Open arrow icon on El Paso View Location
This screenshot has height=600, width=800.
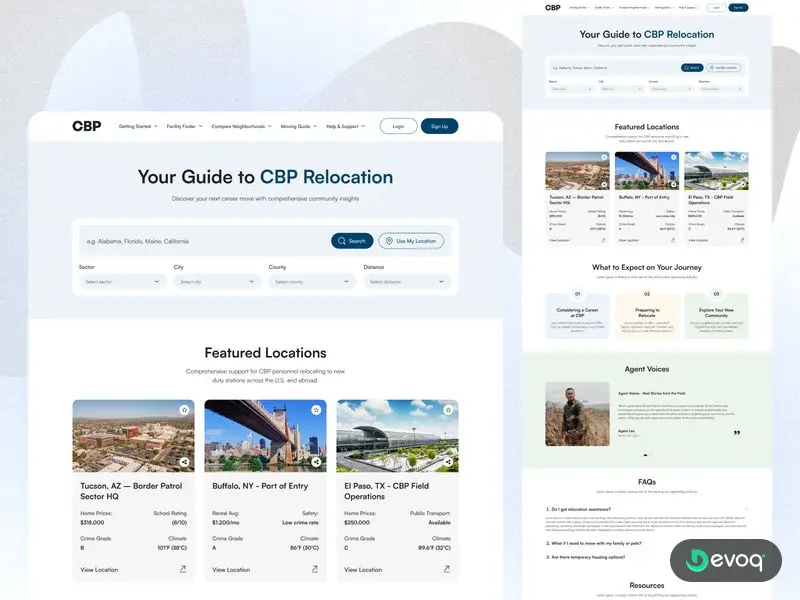pyautogui.click(x=446, y=569)
